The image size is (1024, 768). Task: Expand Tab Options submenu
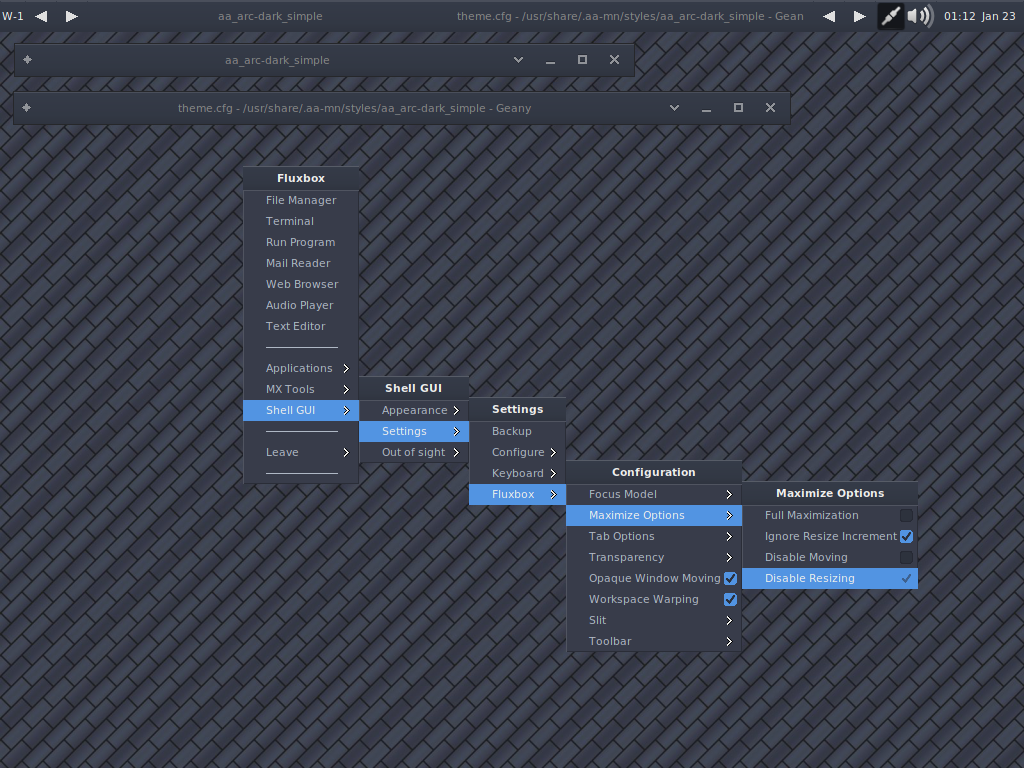[654, 536]
